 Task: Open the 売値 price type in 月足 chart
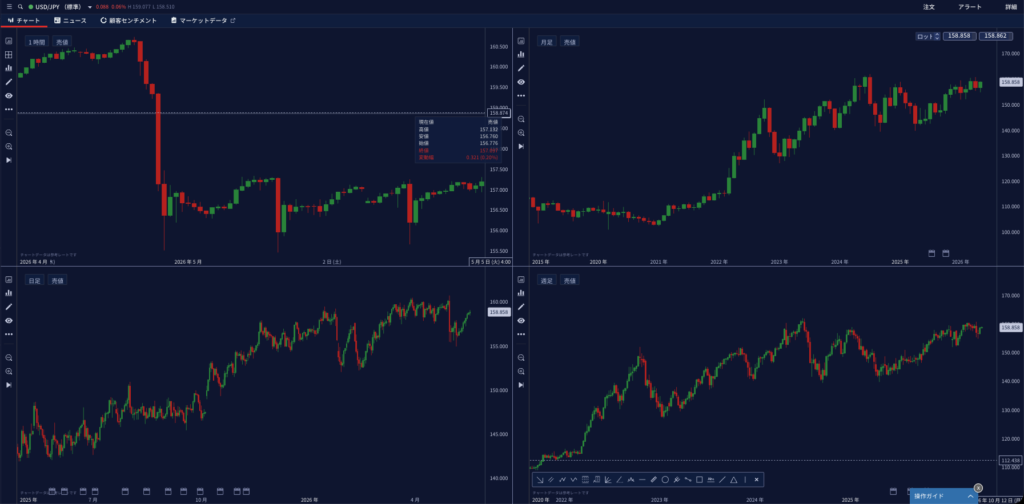tap(569, 41)
